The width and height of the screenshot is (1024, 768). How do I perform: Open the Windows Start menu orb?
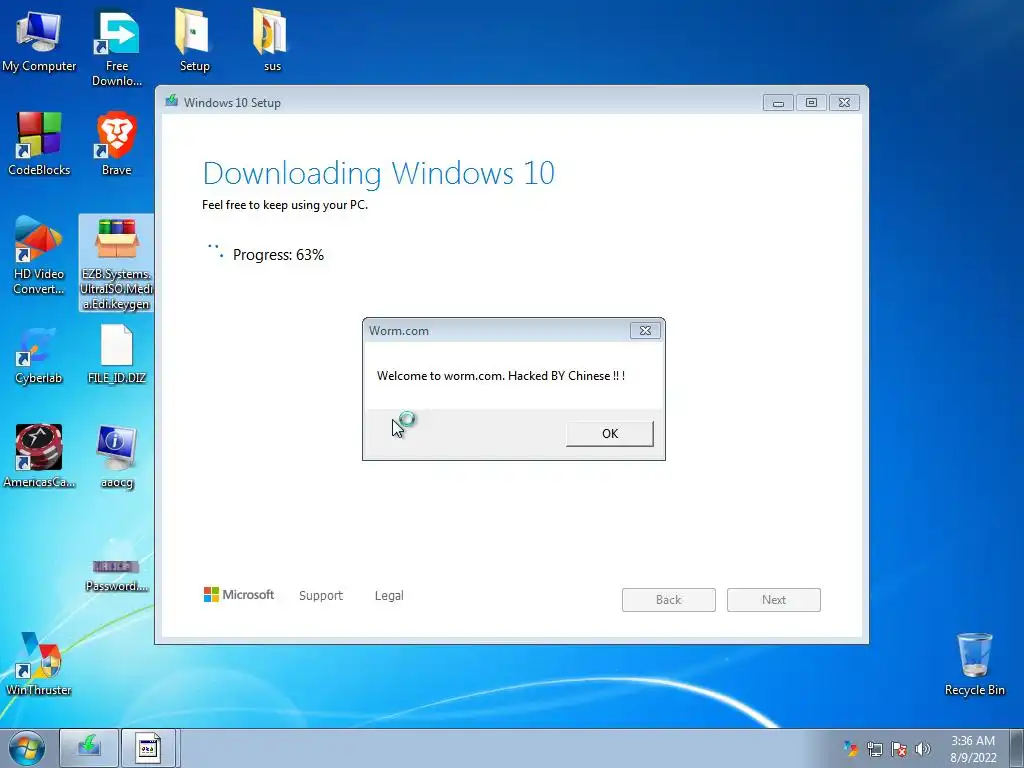(x=27, y=748)
